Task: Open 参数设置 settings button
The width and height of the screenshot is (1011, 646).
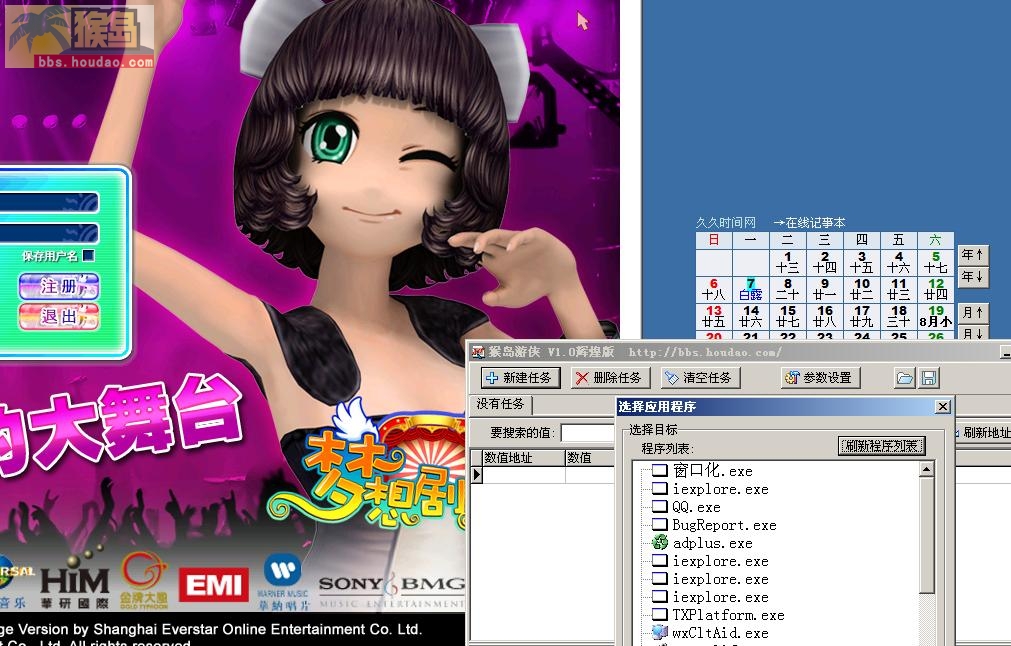Action: pyautogui.click(x=820, y=378)
